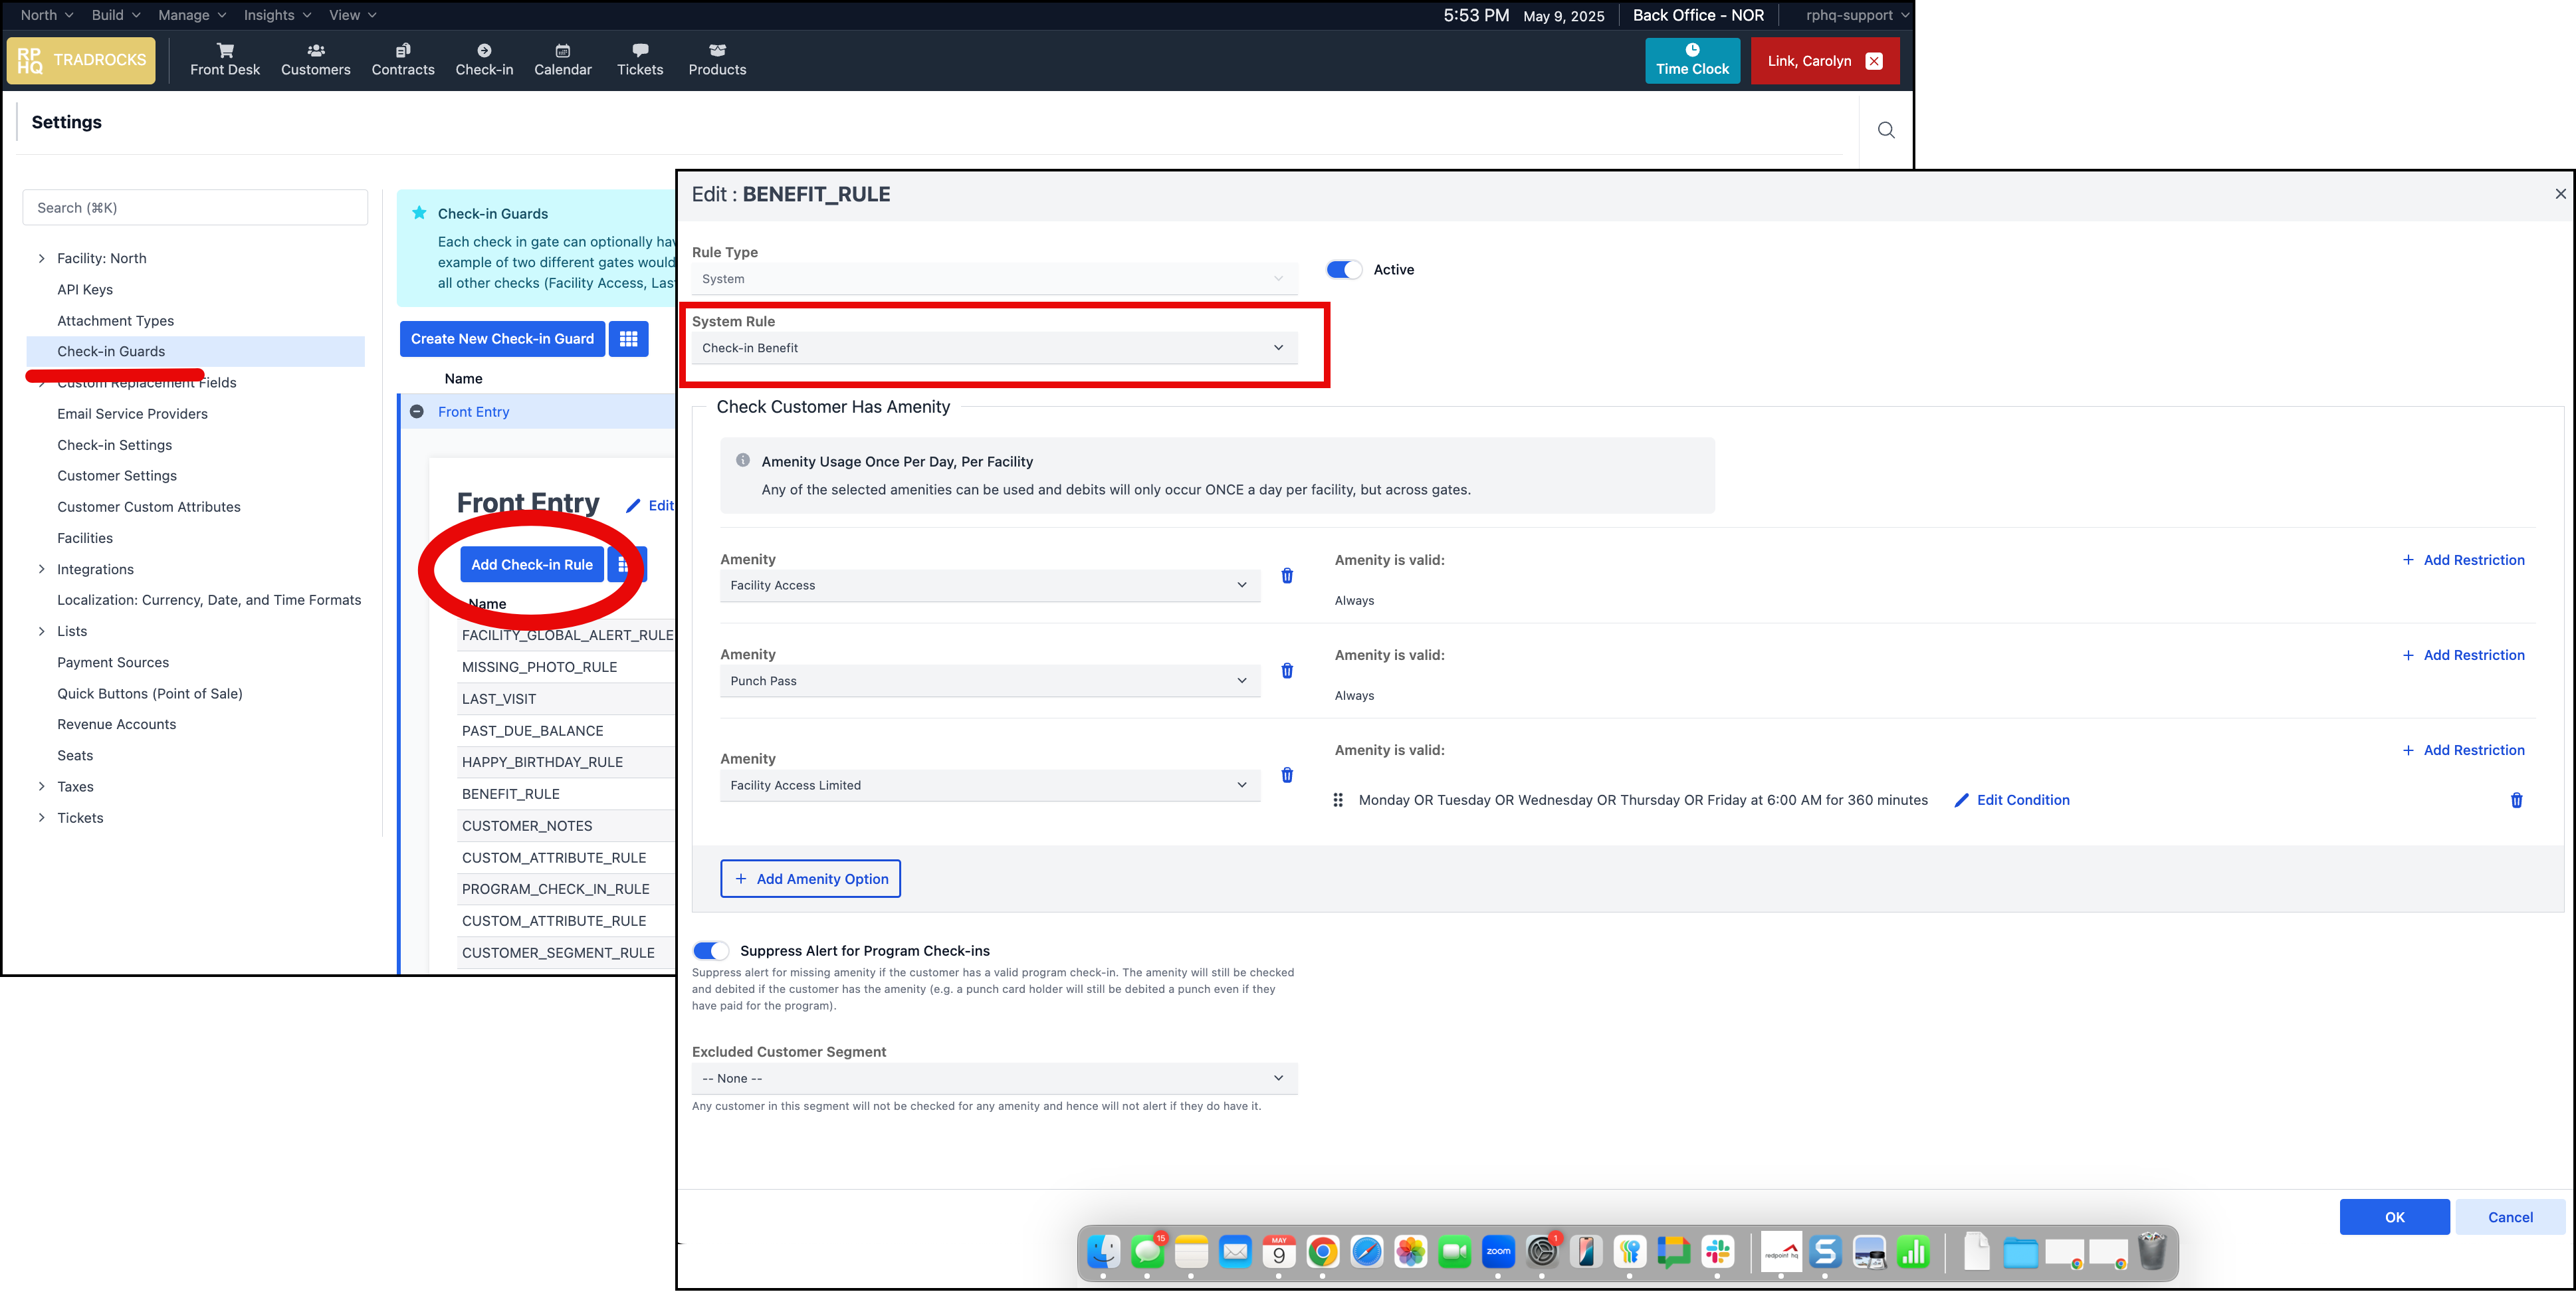Close the Edit BENEFIT_RULE dialog
This screenshot has height=1296, width=2576.
2561,194
